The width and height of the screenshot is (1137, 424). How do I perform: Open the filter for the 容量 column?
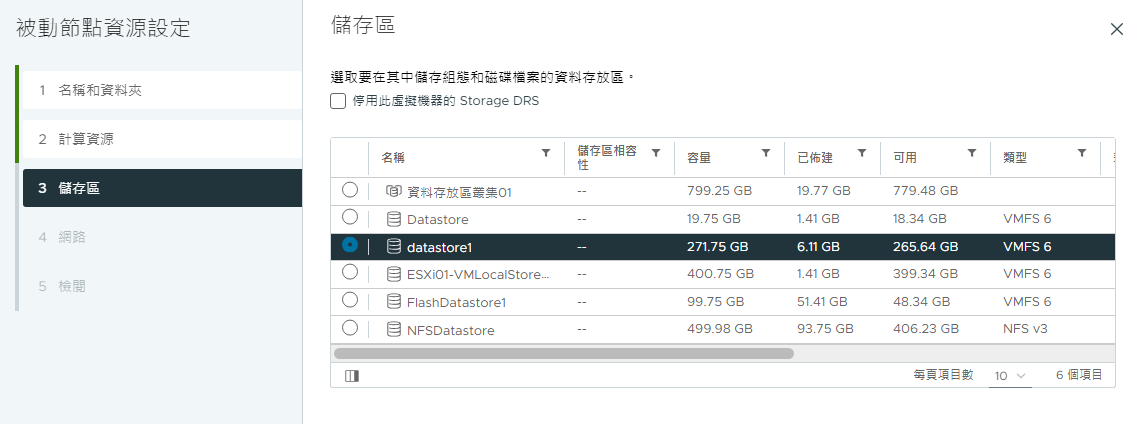[766, 153]
